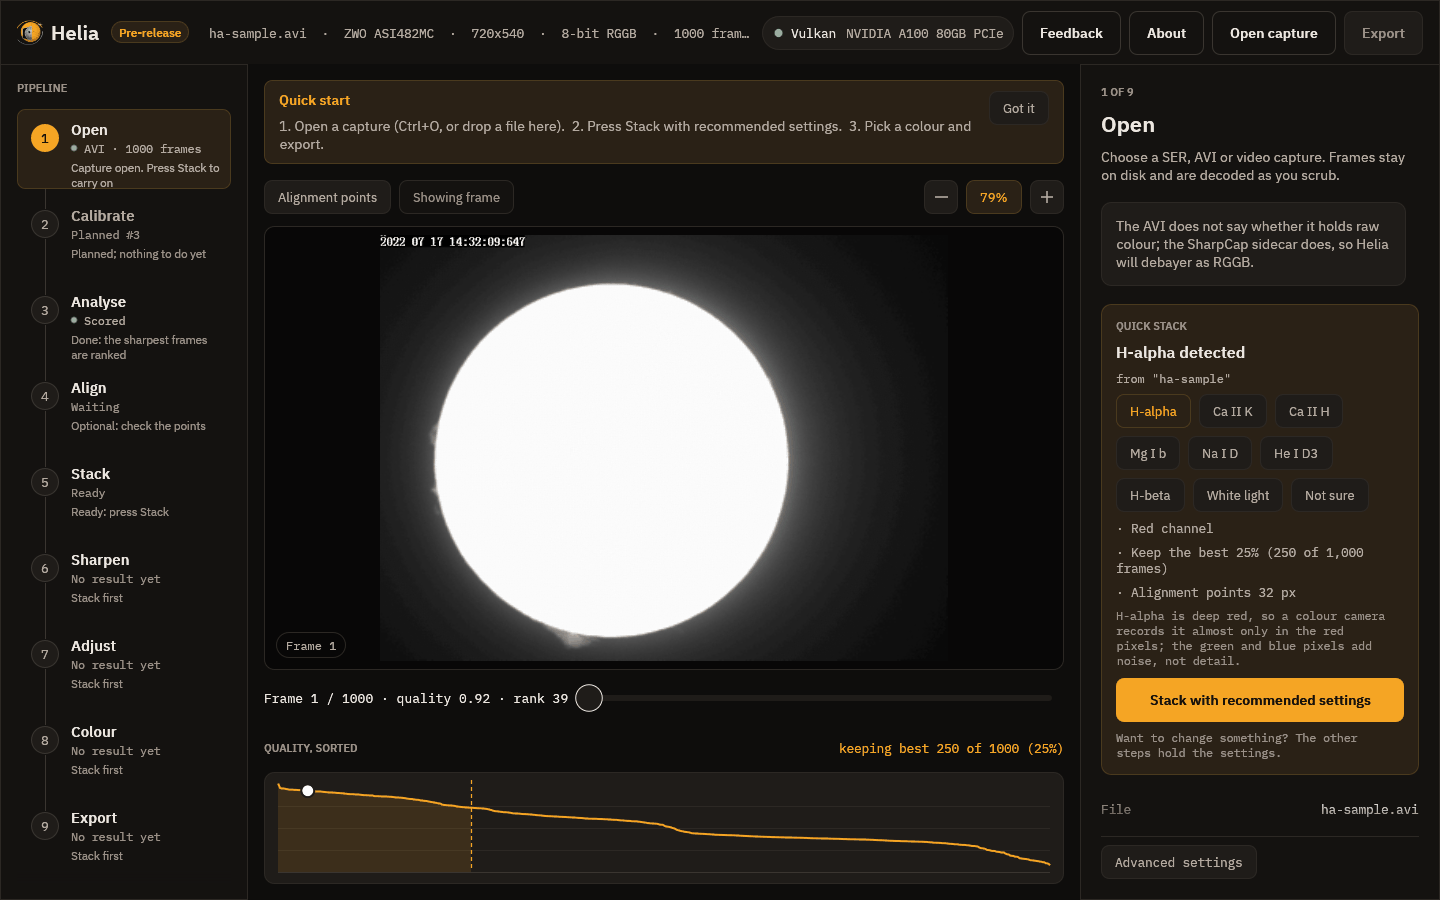Click the dashed keep-threshold line on quality chart
This screenshot has width=1440, height=900.
tap(471, 826)
